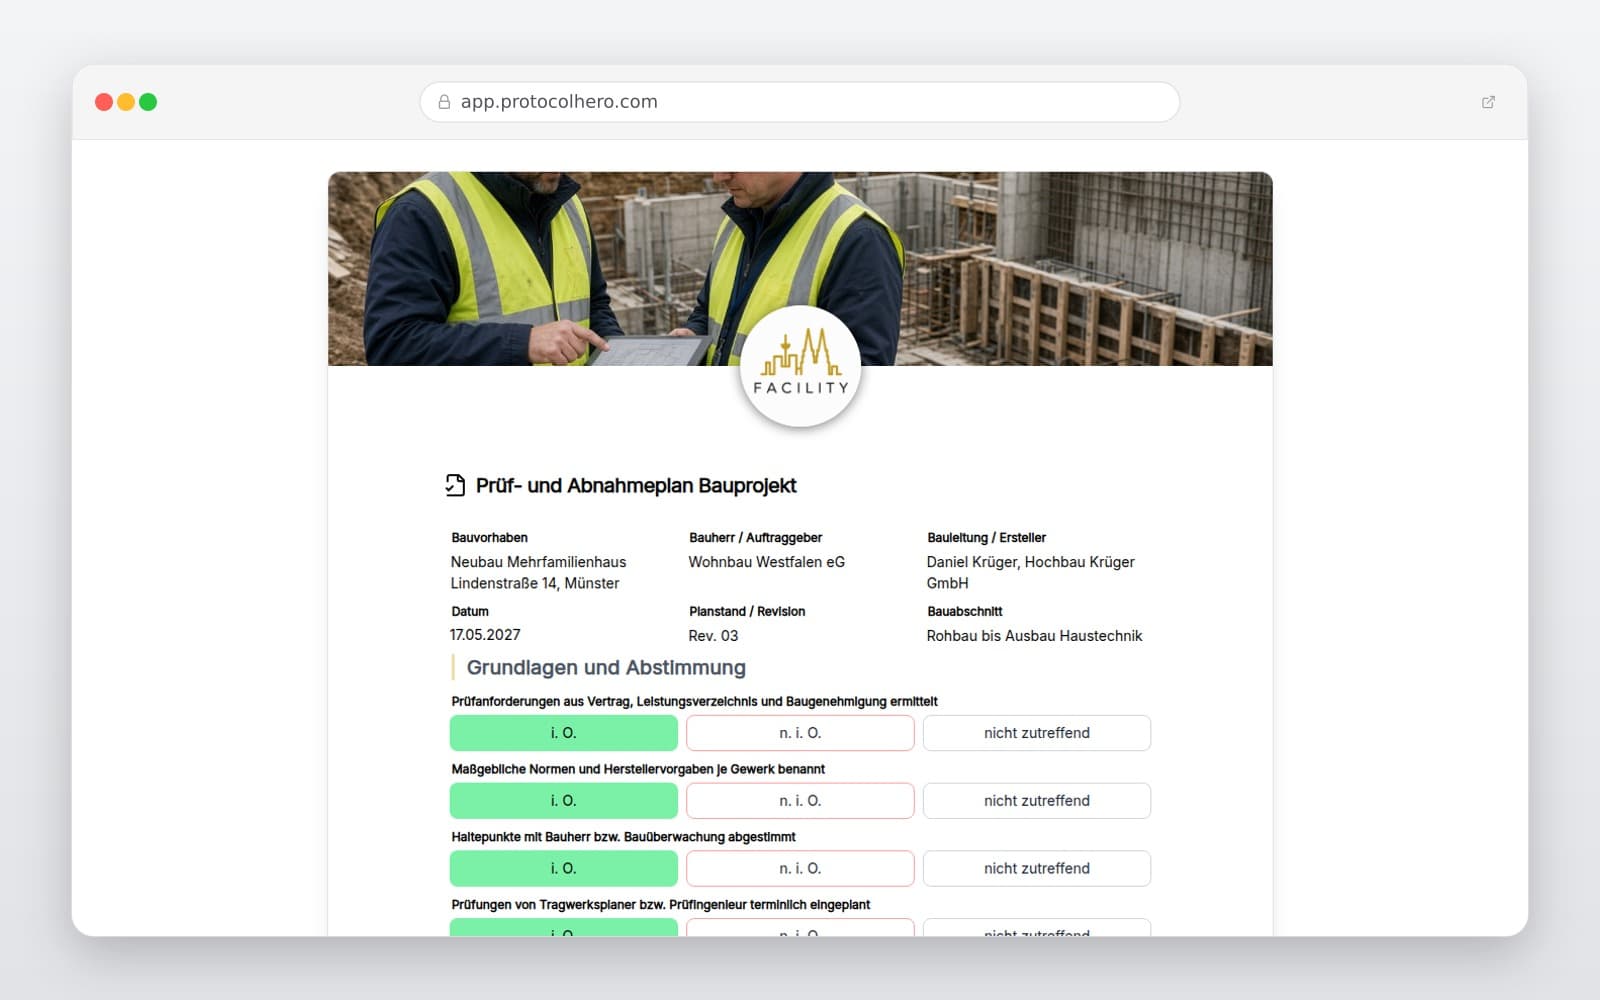Click the value Wohnbau Westfalen eG
Image resolution: width=1600 pixels, height=1000 pixels.
coord(767,562)
